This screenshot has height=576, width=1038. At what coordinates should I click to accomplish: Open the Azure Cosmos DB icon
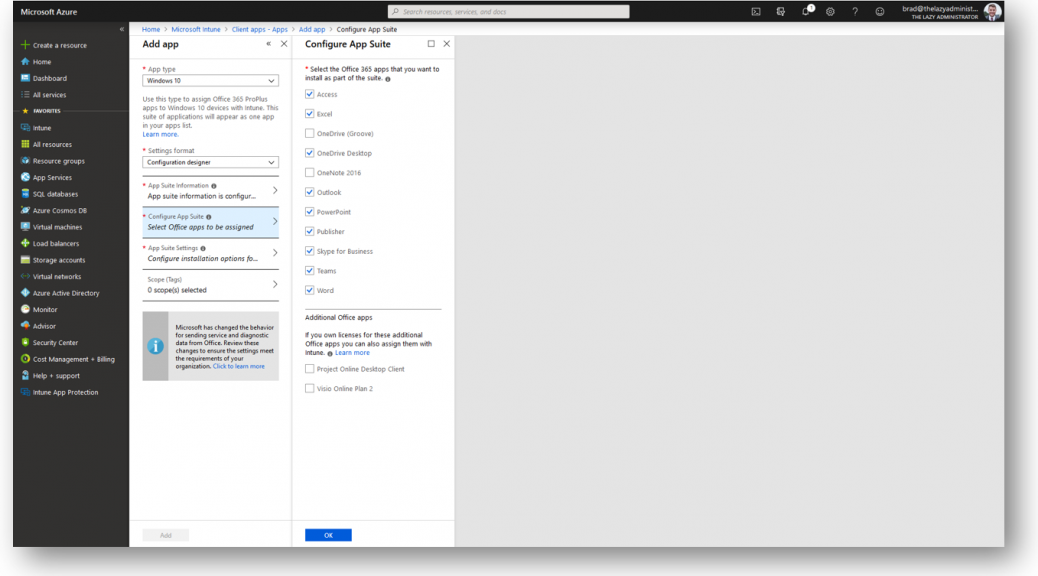click(x=25, y=211)
